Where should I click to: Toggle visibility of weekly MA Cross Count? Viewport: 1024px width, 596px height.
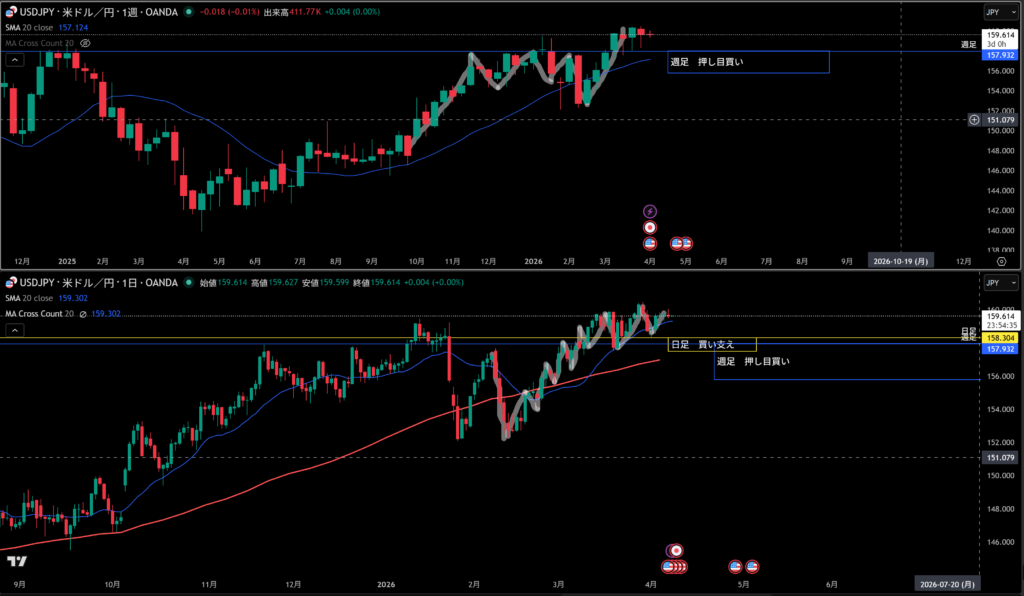tap(86, 44)
